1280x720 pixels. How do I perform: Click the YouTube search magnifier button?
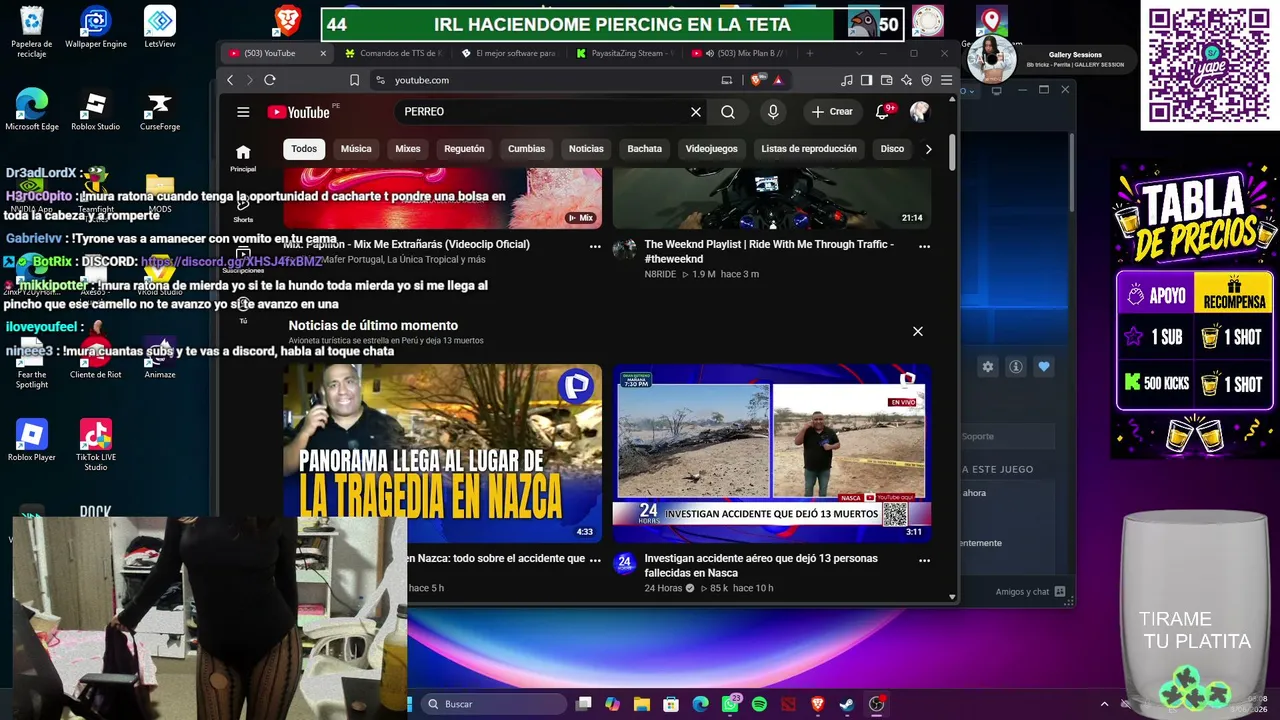click(728, 112)
